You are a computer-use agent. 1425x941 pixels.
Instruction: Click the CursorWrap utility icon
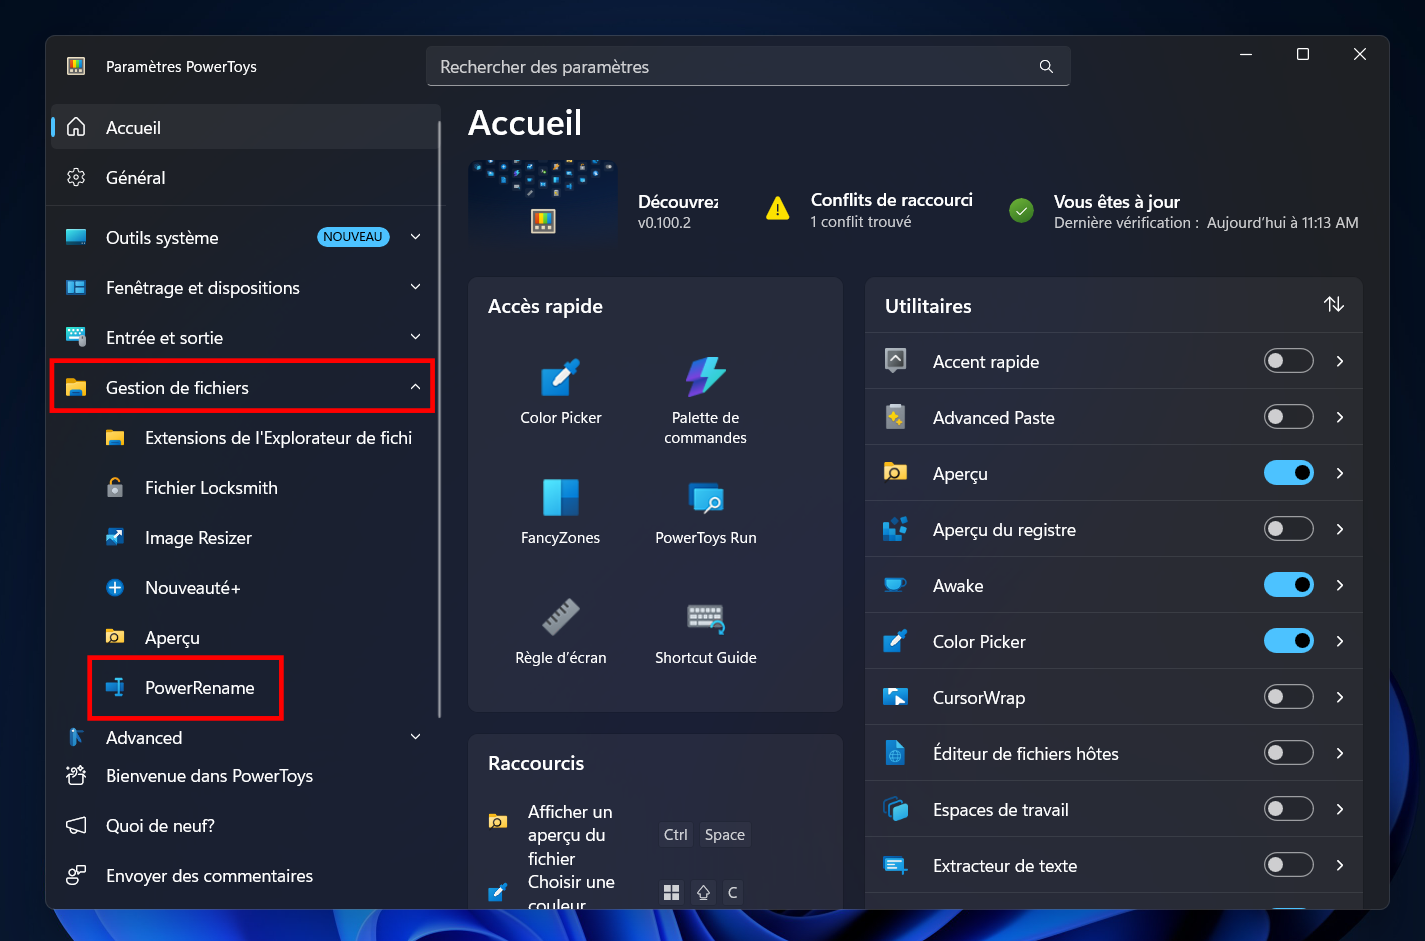click(x=895, y=697)
